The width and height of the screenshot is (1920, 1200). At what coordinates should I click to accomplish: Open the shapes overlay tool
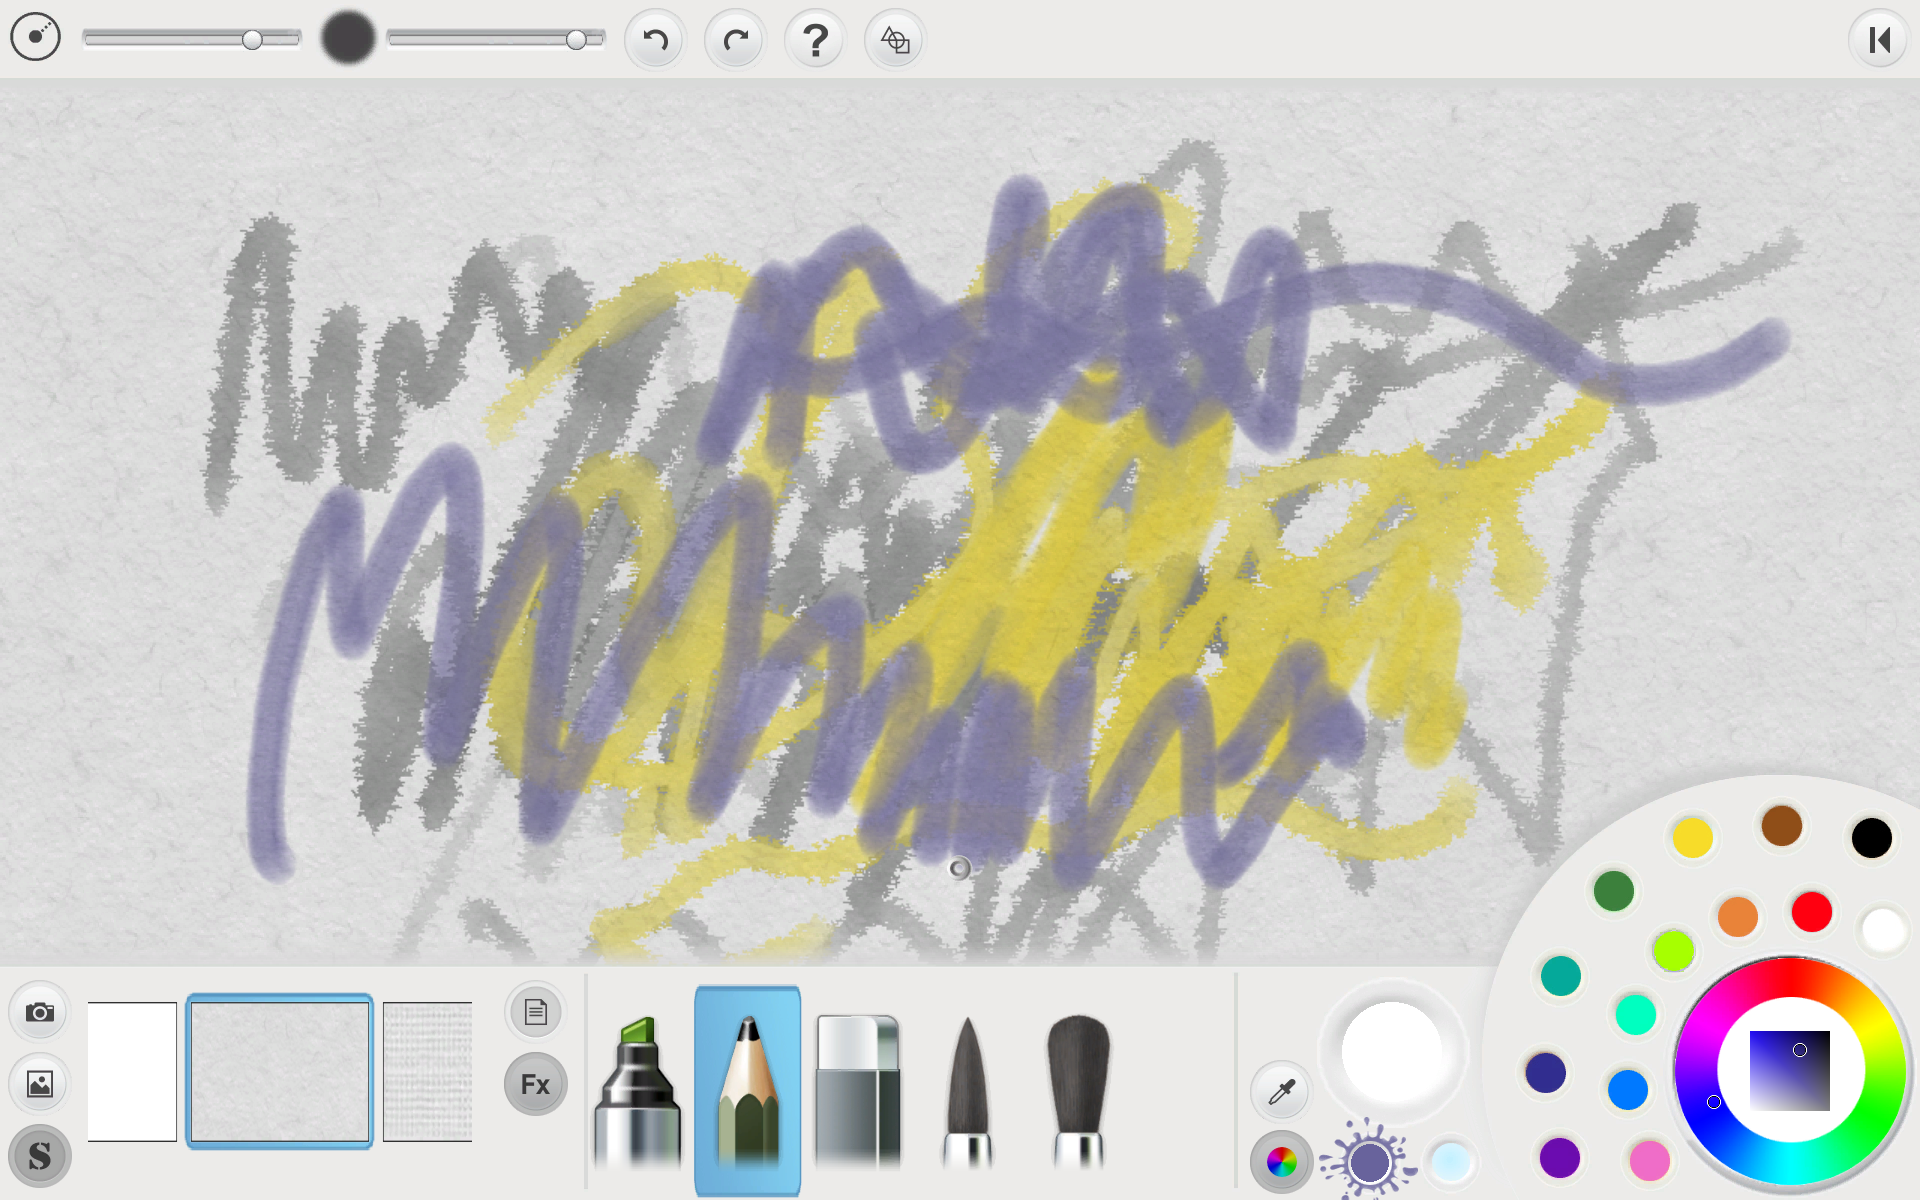[x=895, y=40]
